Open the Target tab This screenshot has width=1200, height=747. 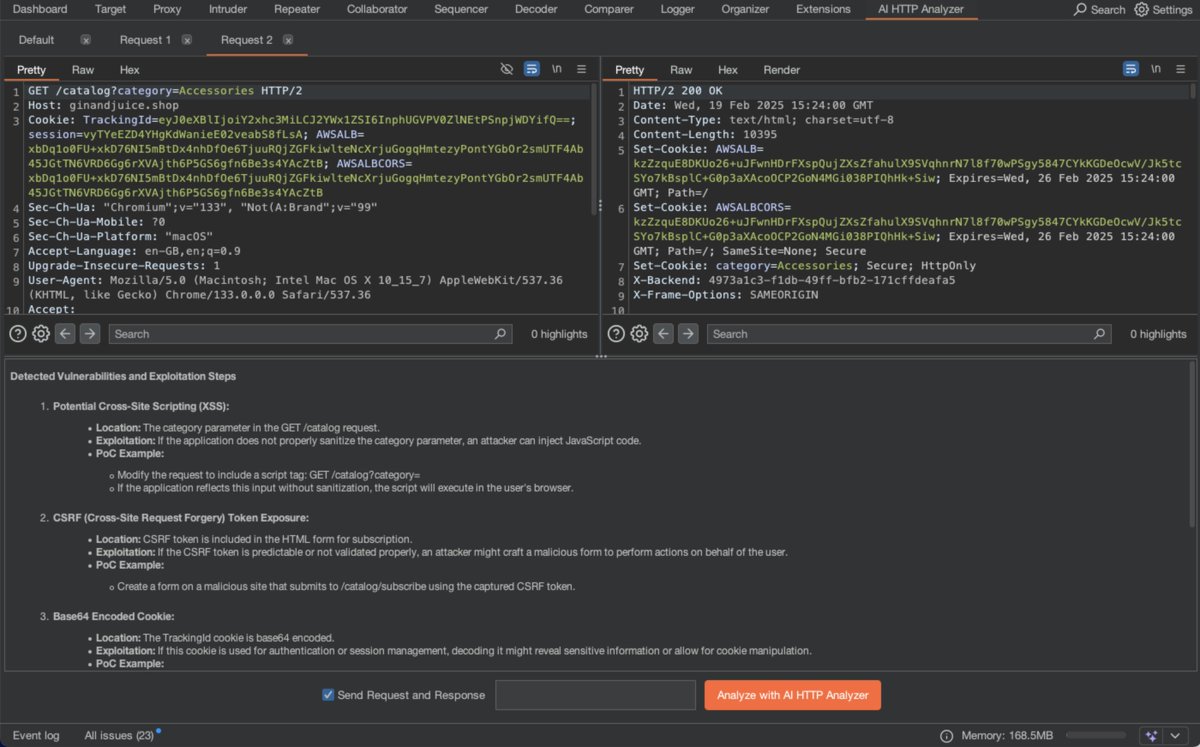pos(111,9)
